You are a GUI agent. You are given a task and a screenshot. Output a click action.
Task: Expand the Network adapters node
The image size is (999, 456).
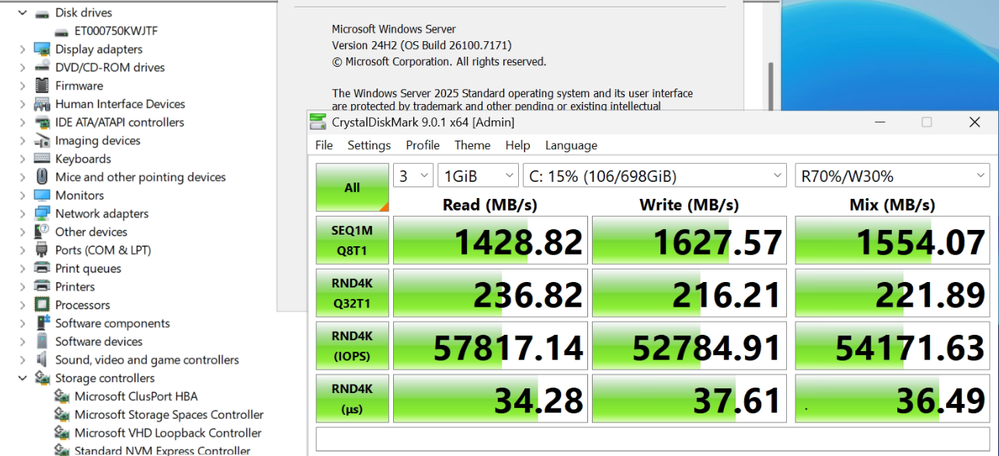pyautogui.click(x=22, y=213)
